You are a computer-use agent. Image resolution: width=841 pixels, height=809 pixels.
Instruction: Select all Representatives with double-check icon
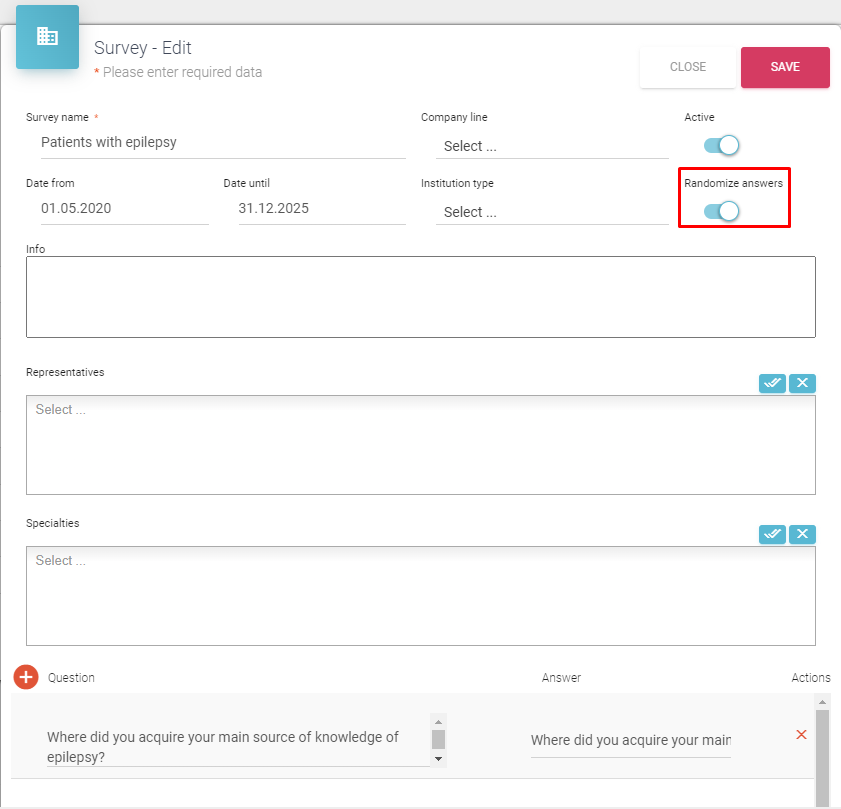772,383
